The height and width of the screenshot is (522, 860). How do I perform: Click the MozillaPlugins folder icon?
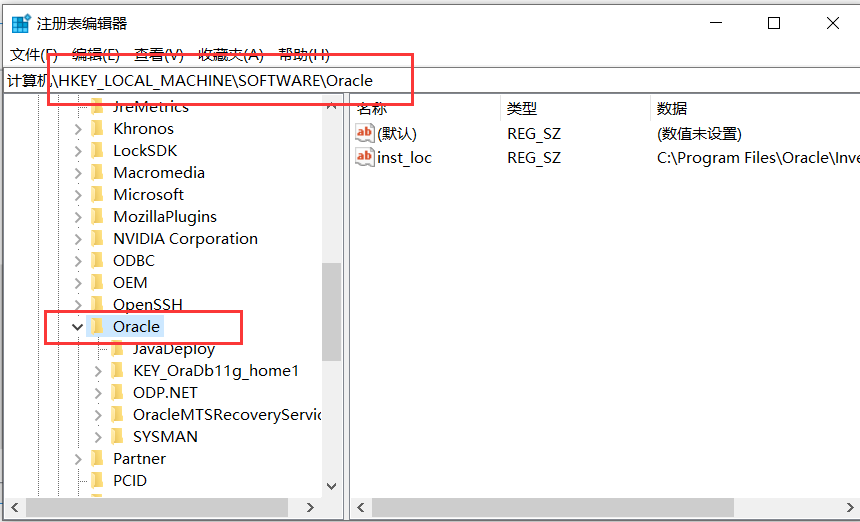(97, 217)
